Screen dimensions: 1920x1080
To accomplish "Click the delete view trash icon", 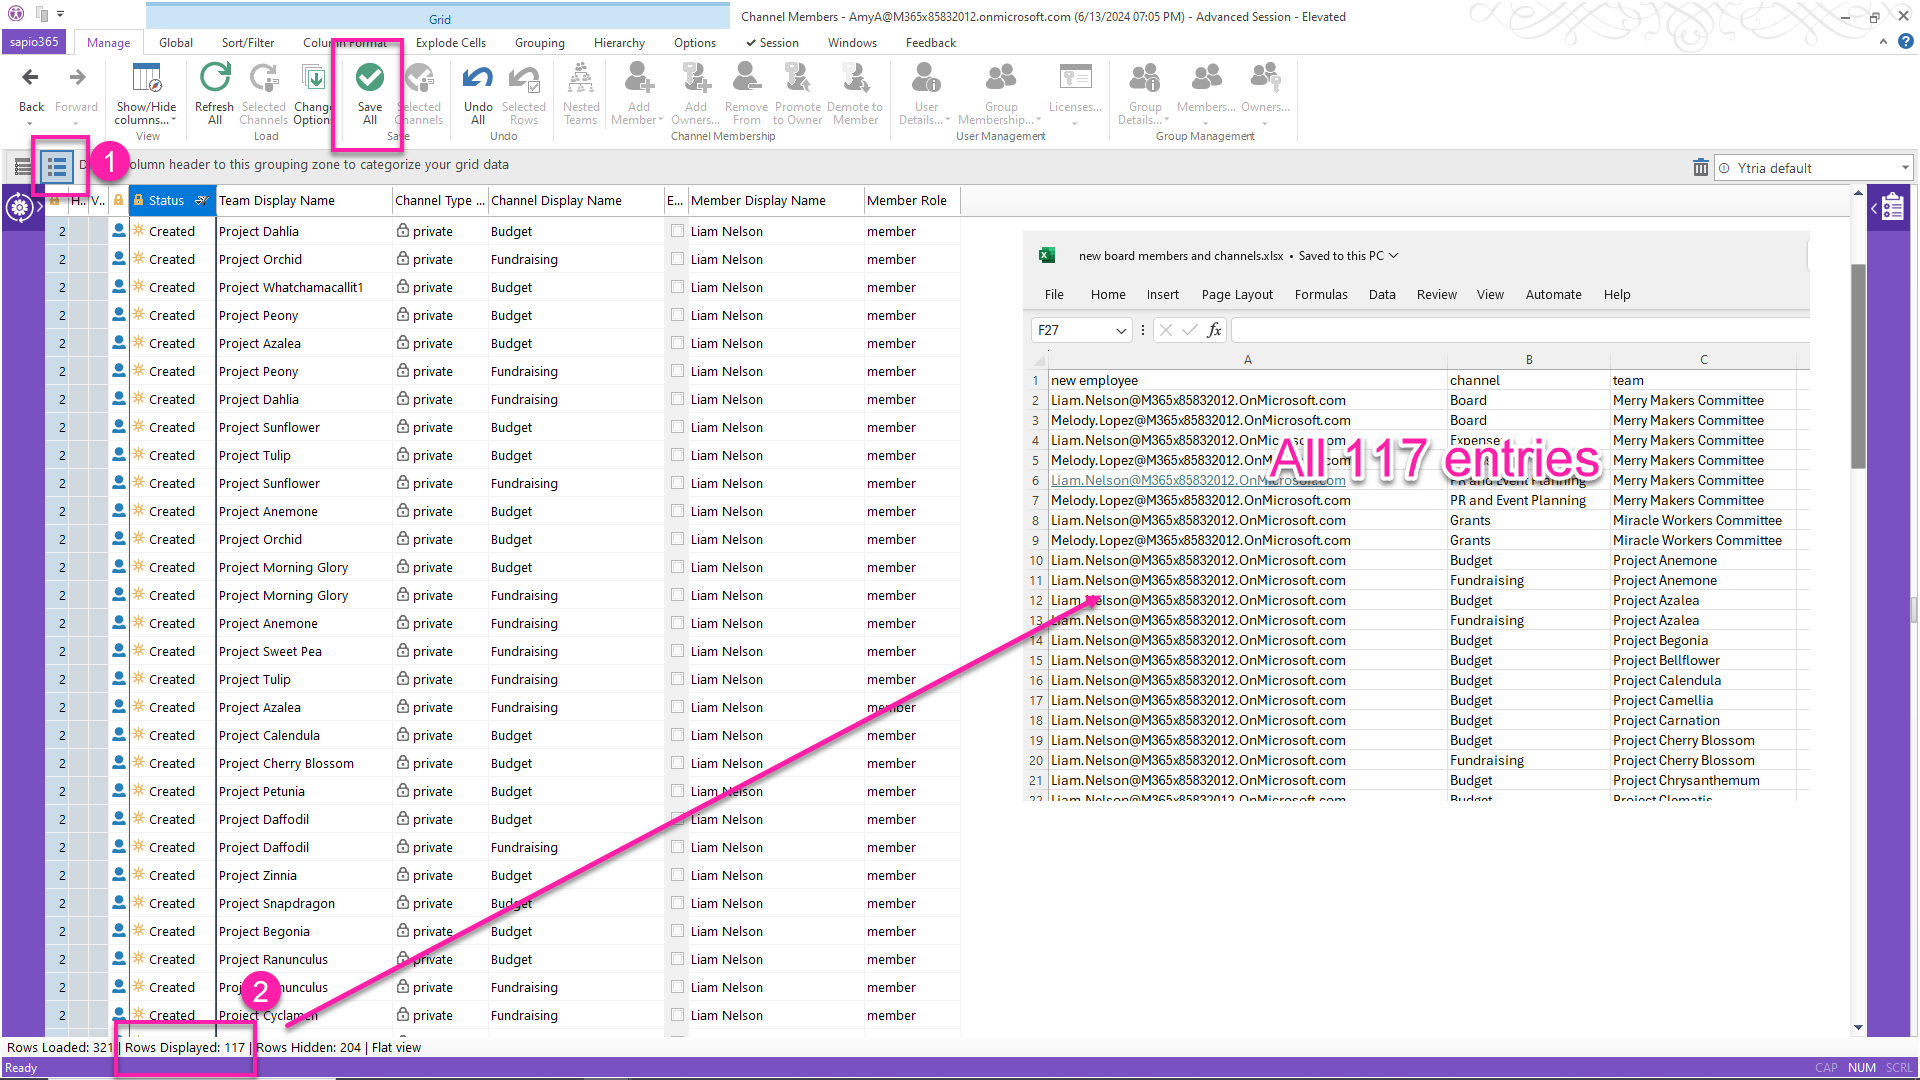I will coord(1700,168).
